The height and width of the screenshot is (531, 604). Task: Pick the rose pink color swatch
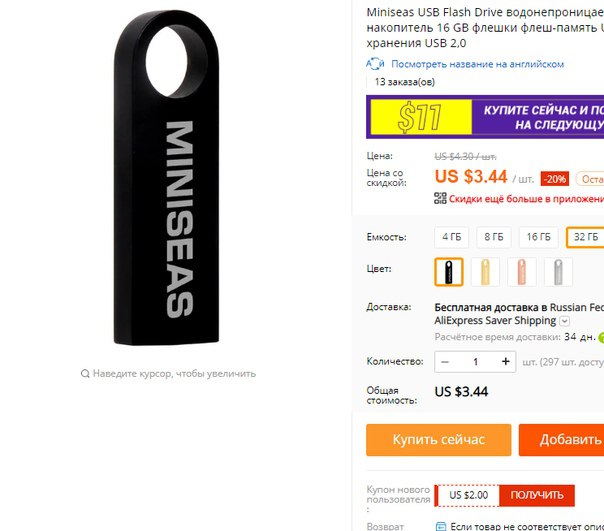pyautogui.click(x=522, y=272)
